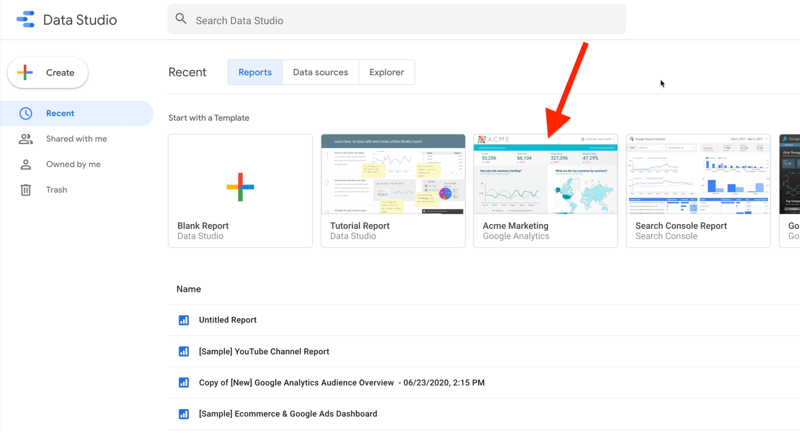Click the Blank Report title text
Screen dimensions: 800x433
pos(203,225)
